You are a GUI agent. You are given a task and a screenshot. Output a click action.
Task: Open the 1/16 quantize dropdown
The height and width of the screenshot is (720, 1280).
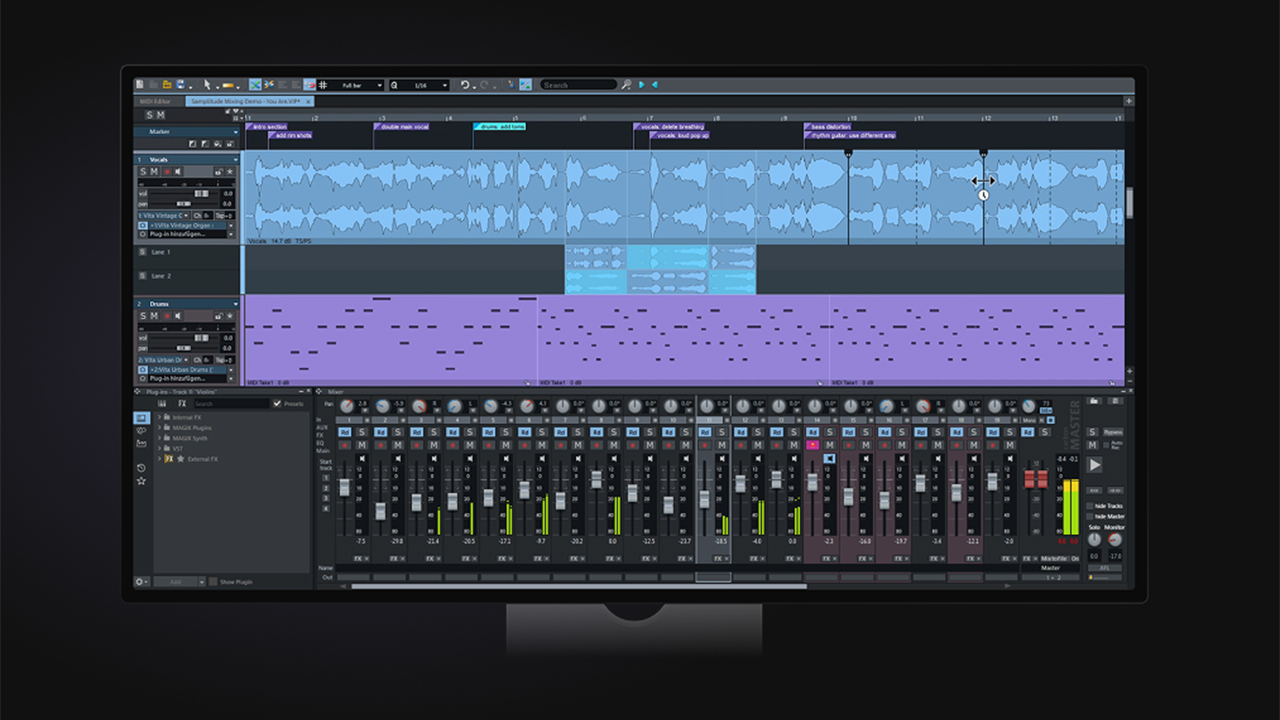tap(446, 85)
